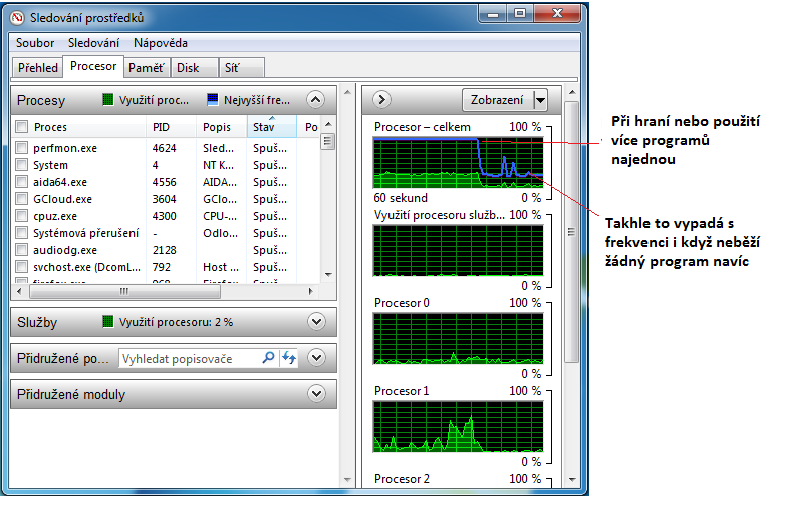Expand the Přidružené popisovače section
This screenshot has width=800, height=505.
(316, 358)
